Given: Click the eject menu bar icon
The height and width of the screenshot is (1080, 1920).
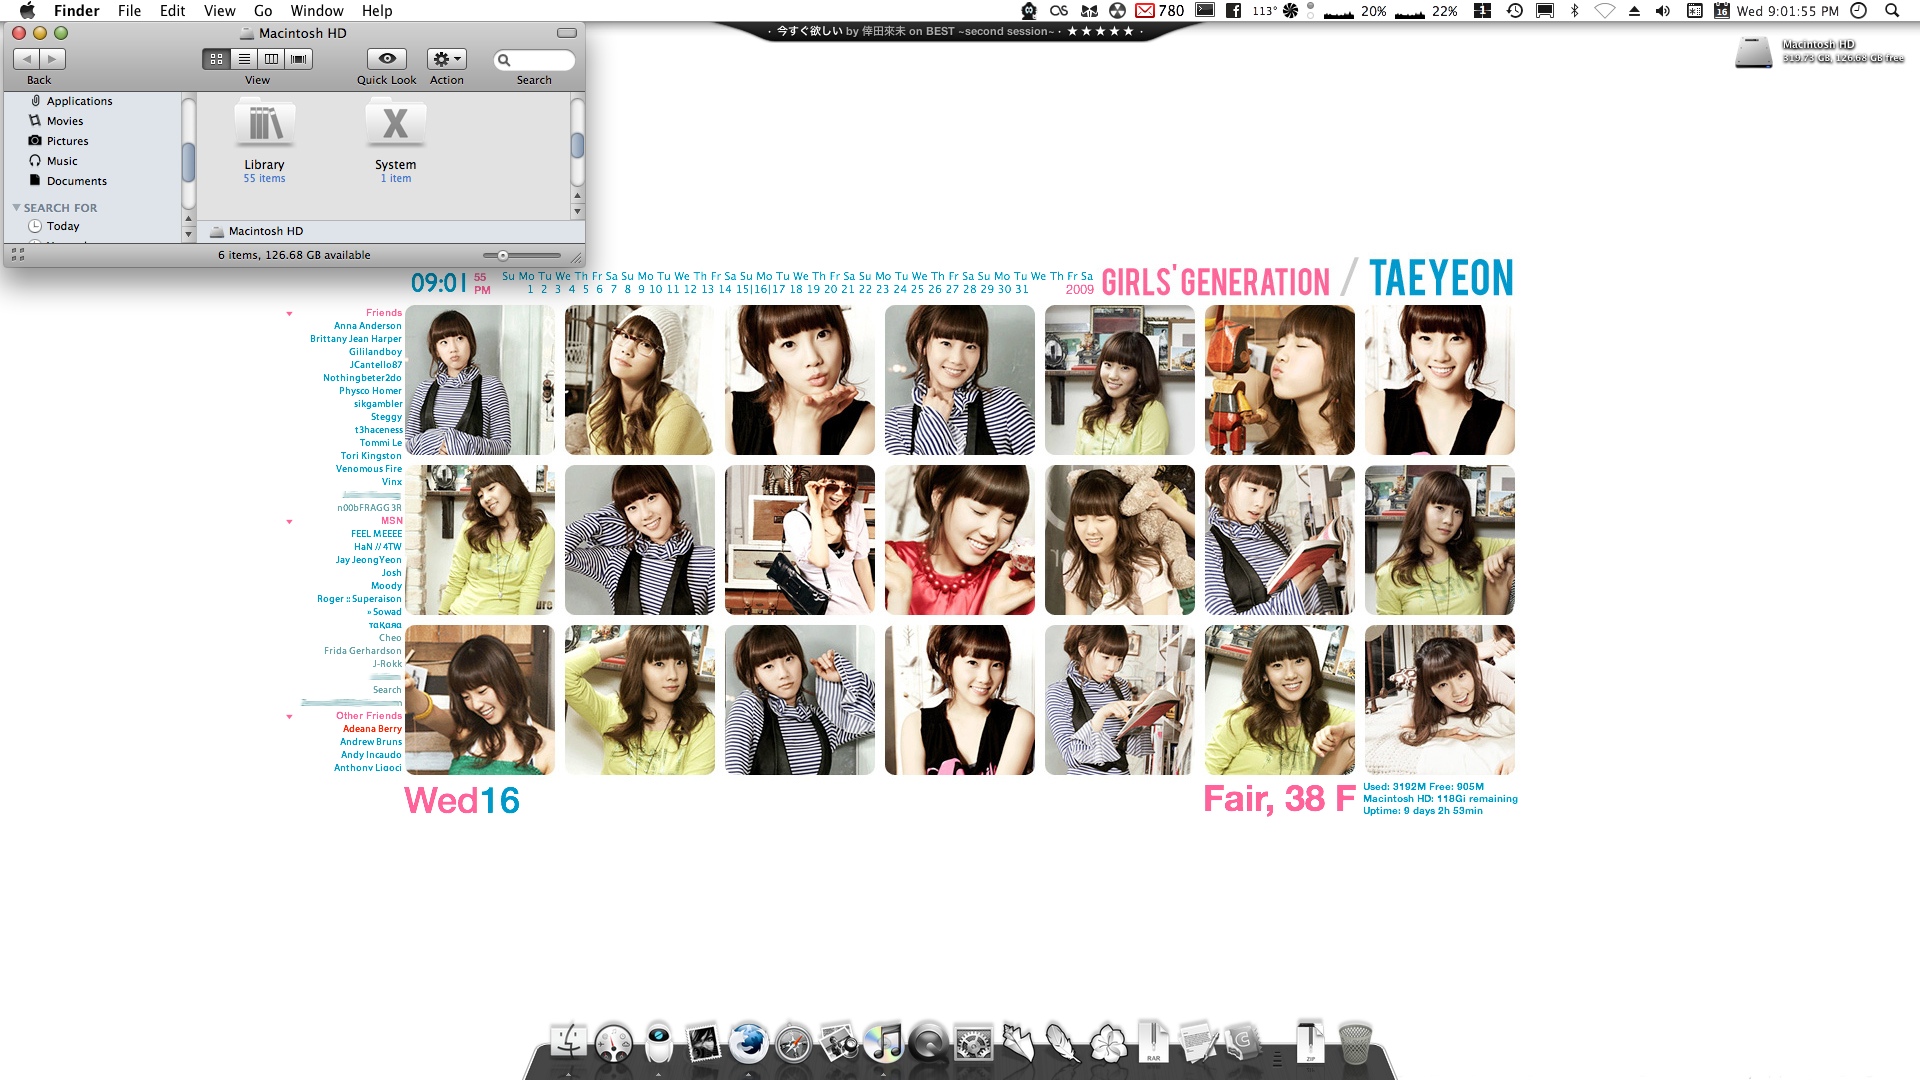Looking at the screenshot, I should [x=1634, y=11].
